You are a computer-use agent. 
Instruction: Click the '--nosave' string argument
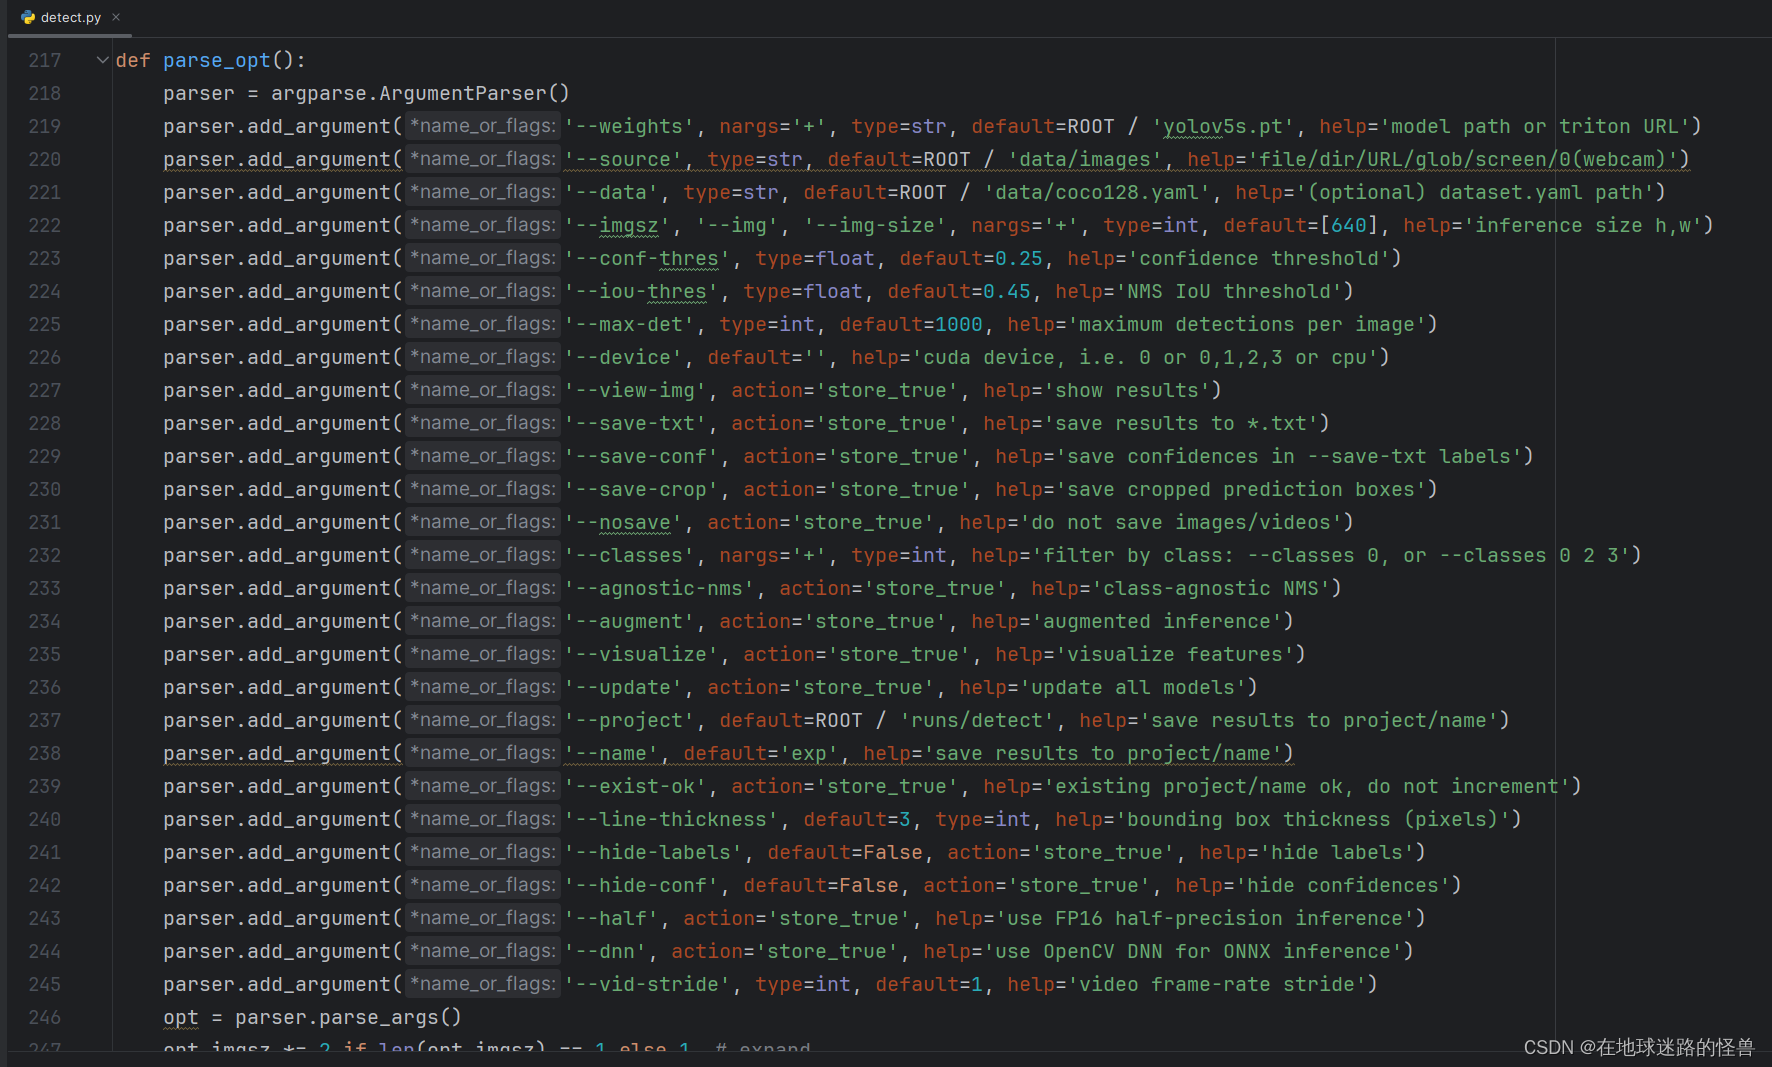point(624,522)
